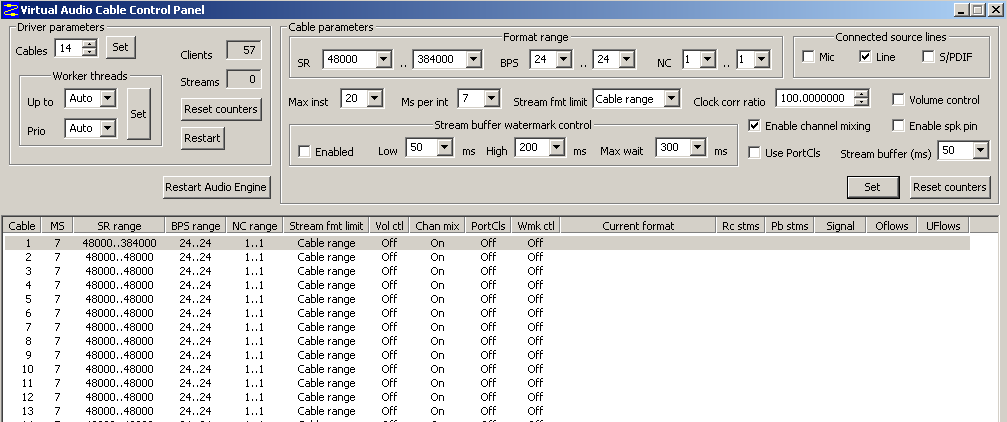This screenshot has height=422, width=1007.
Task: Open the maximum SR dropdown showing 384000
Action: click(x=474, y=60)
